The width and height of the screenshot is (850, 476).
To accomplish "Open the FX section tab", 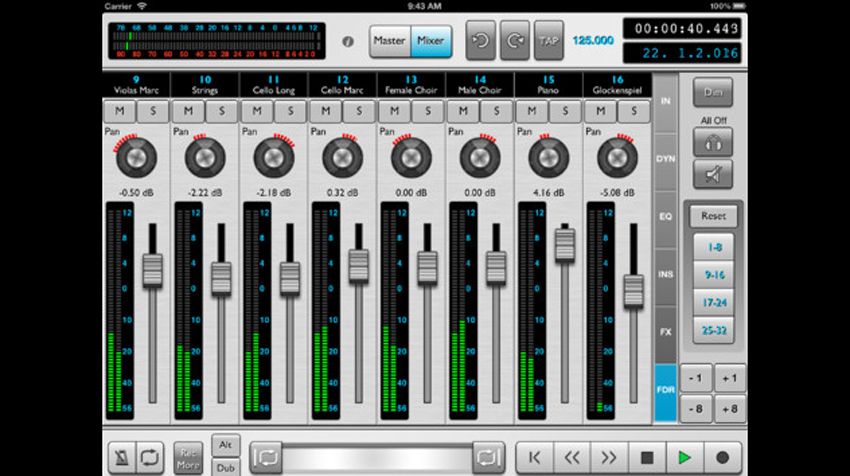I will (x=666, y=332).
